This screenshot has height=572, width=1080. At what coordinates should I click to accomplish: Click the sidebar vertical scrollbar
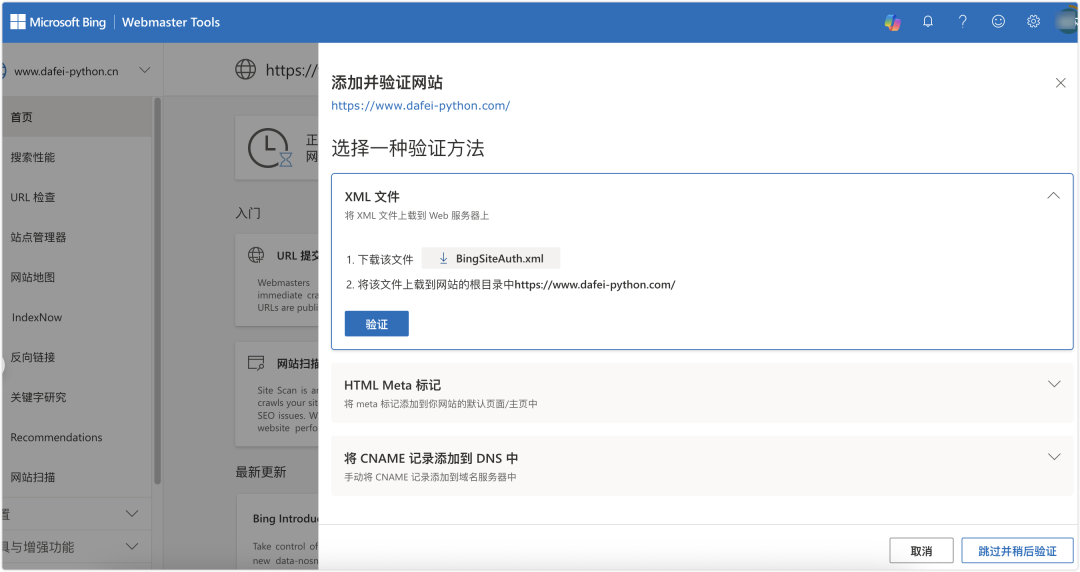coord(157,289)
